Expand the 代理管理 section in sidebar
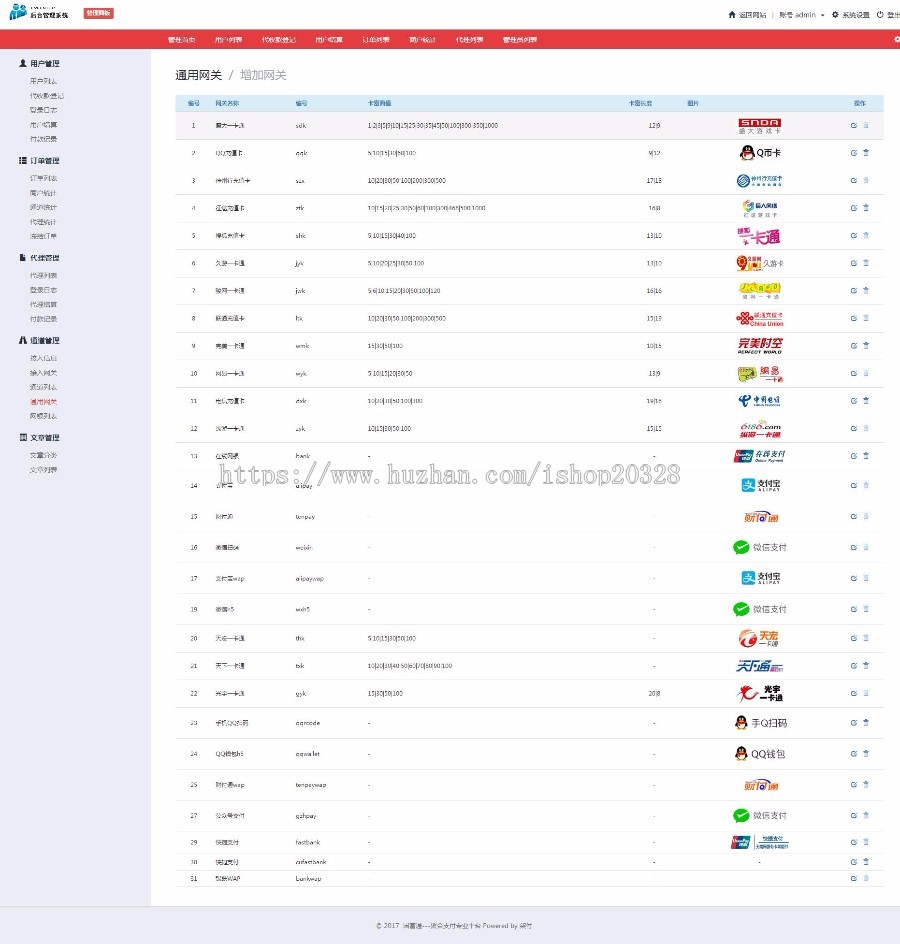This screenshot has width=900, height=944. (x=43, y=258)
